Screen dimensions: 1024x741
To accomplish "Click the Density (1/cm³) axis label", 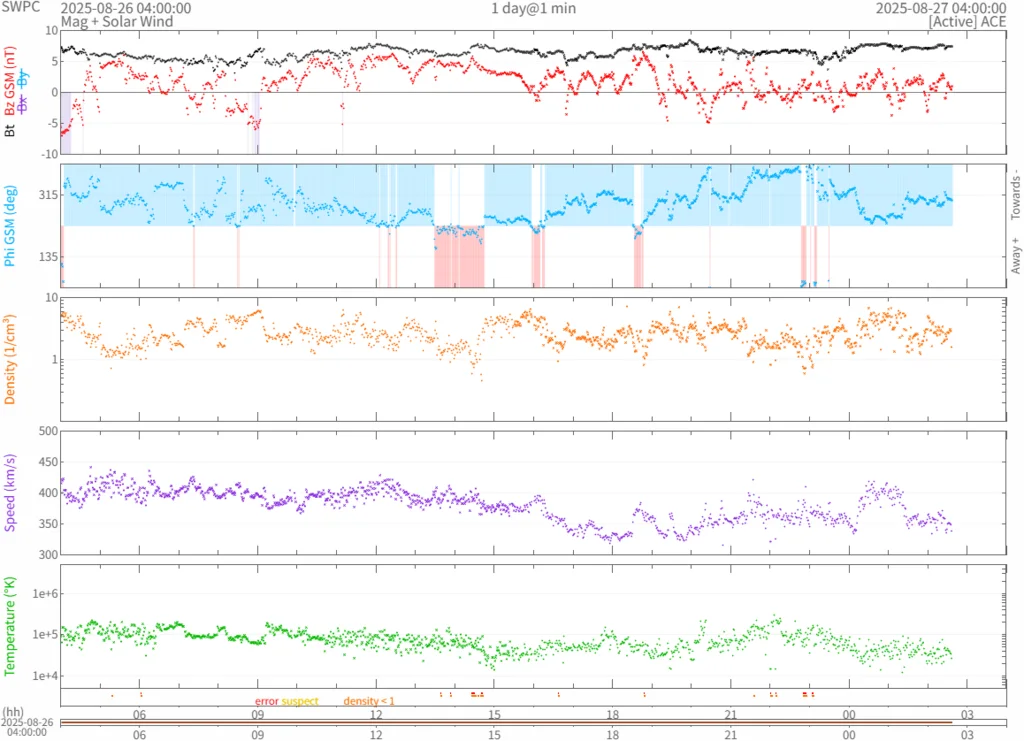I will pos(10,358).
